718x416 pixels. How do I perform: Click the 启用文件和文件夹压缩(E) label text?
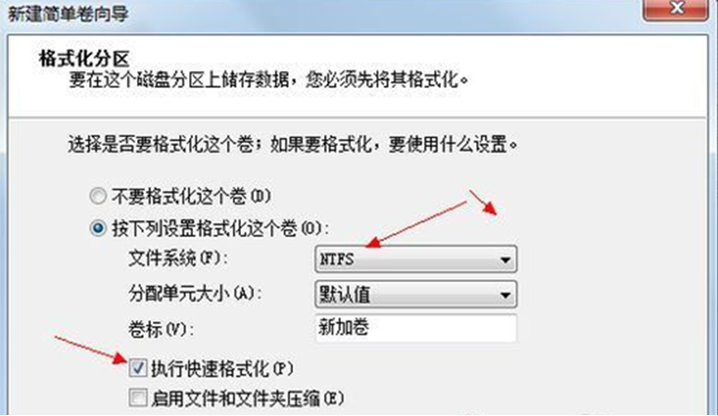247,399
